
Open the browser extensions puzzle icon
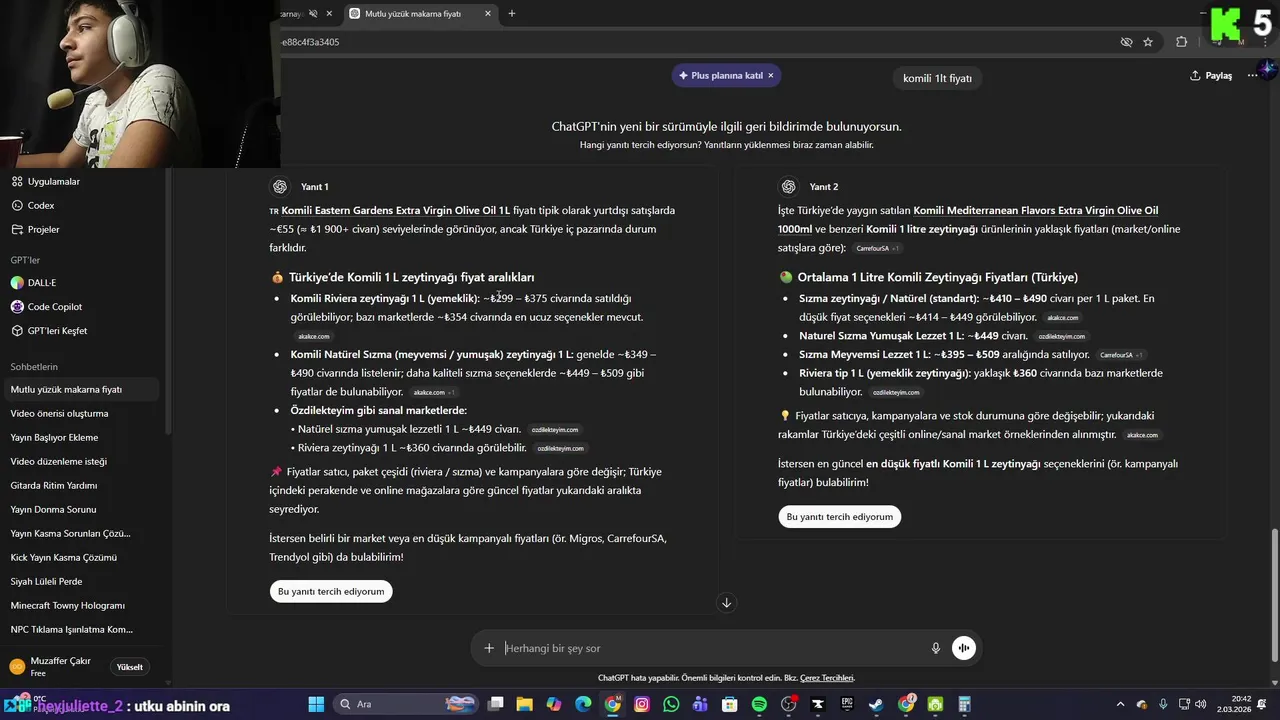tap(1182, 42)
